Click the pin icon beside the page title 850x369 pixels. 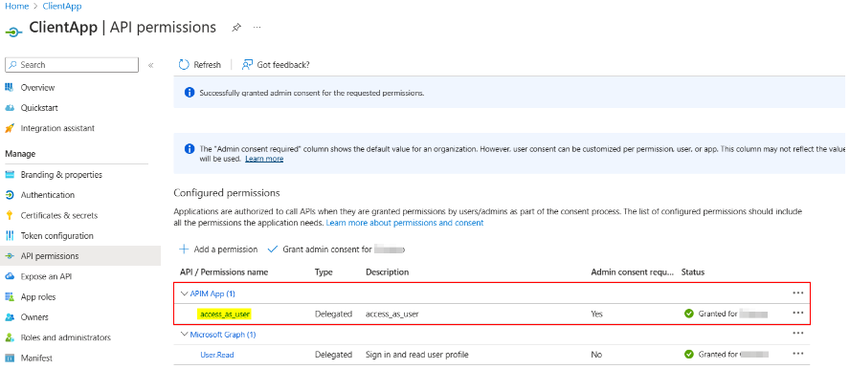[236, 27]
